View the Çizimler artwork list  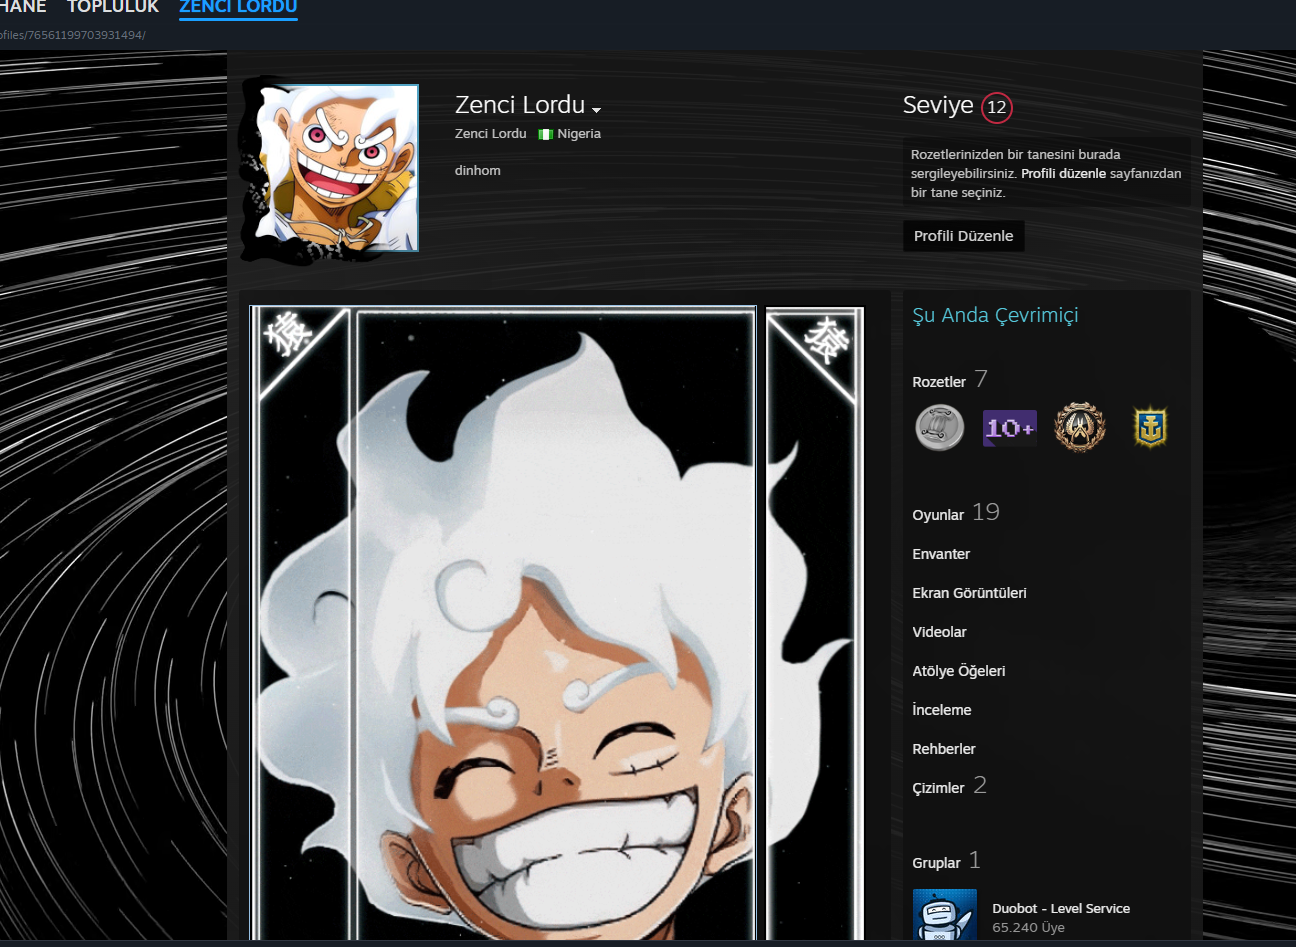[938, 788]
